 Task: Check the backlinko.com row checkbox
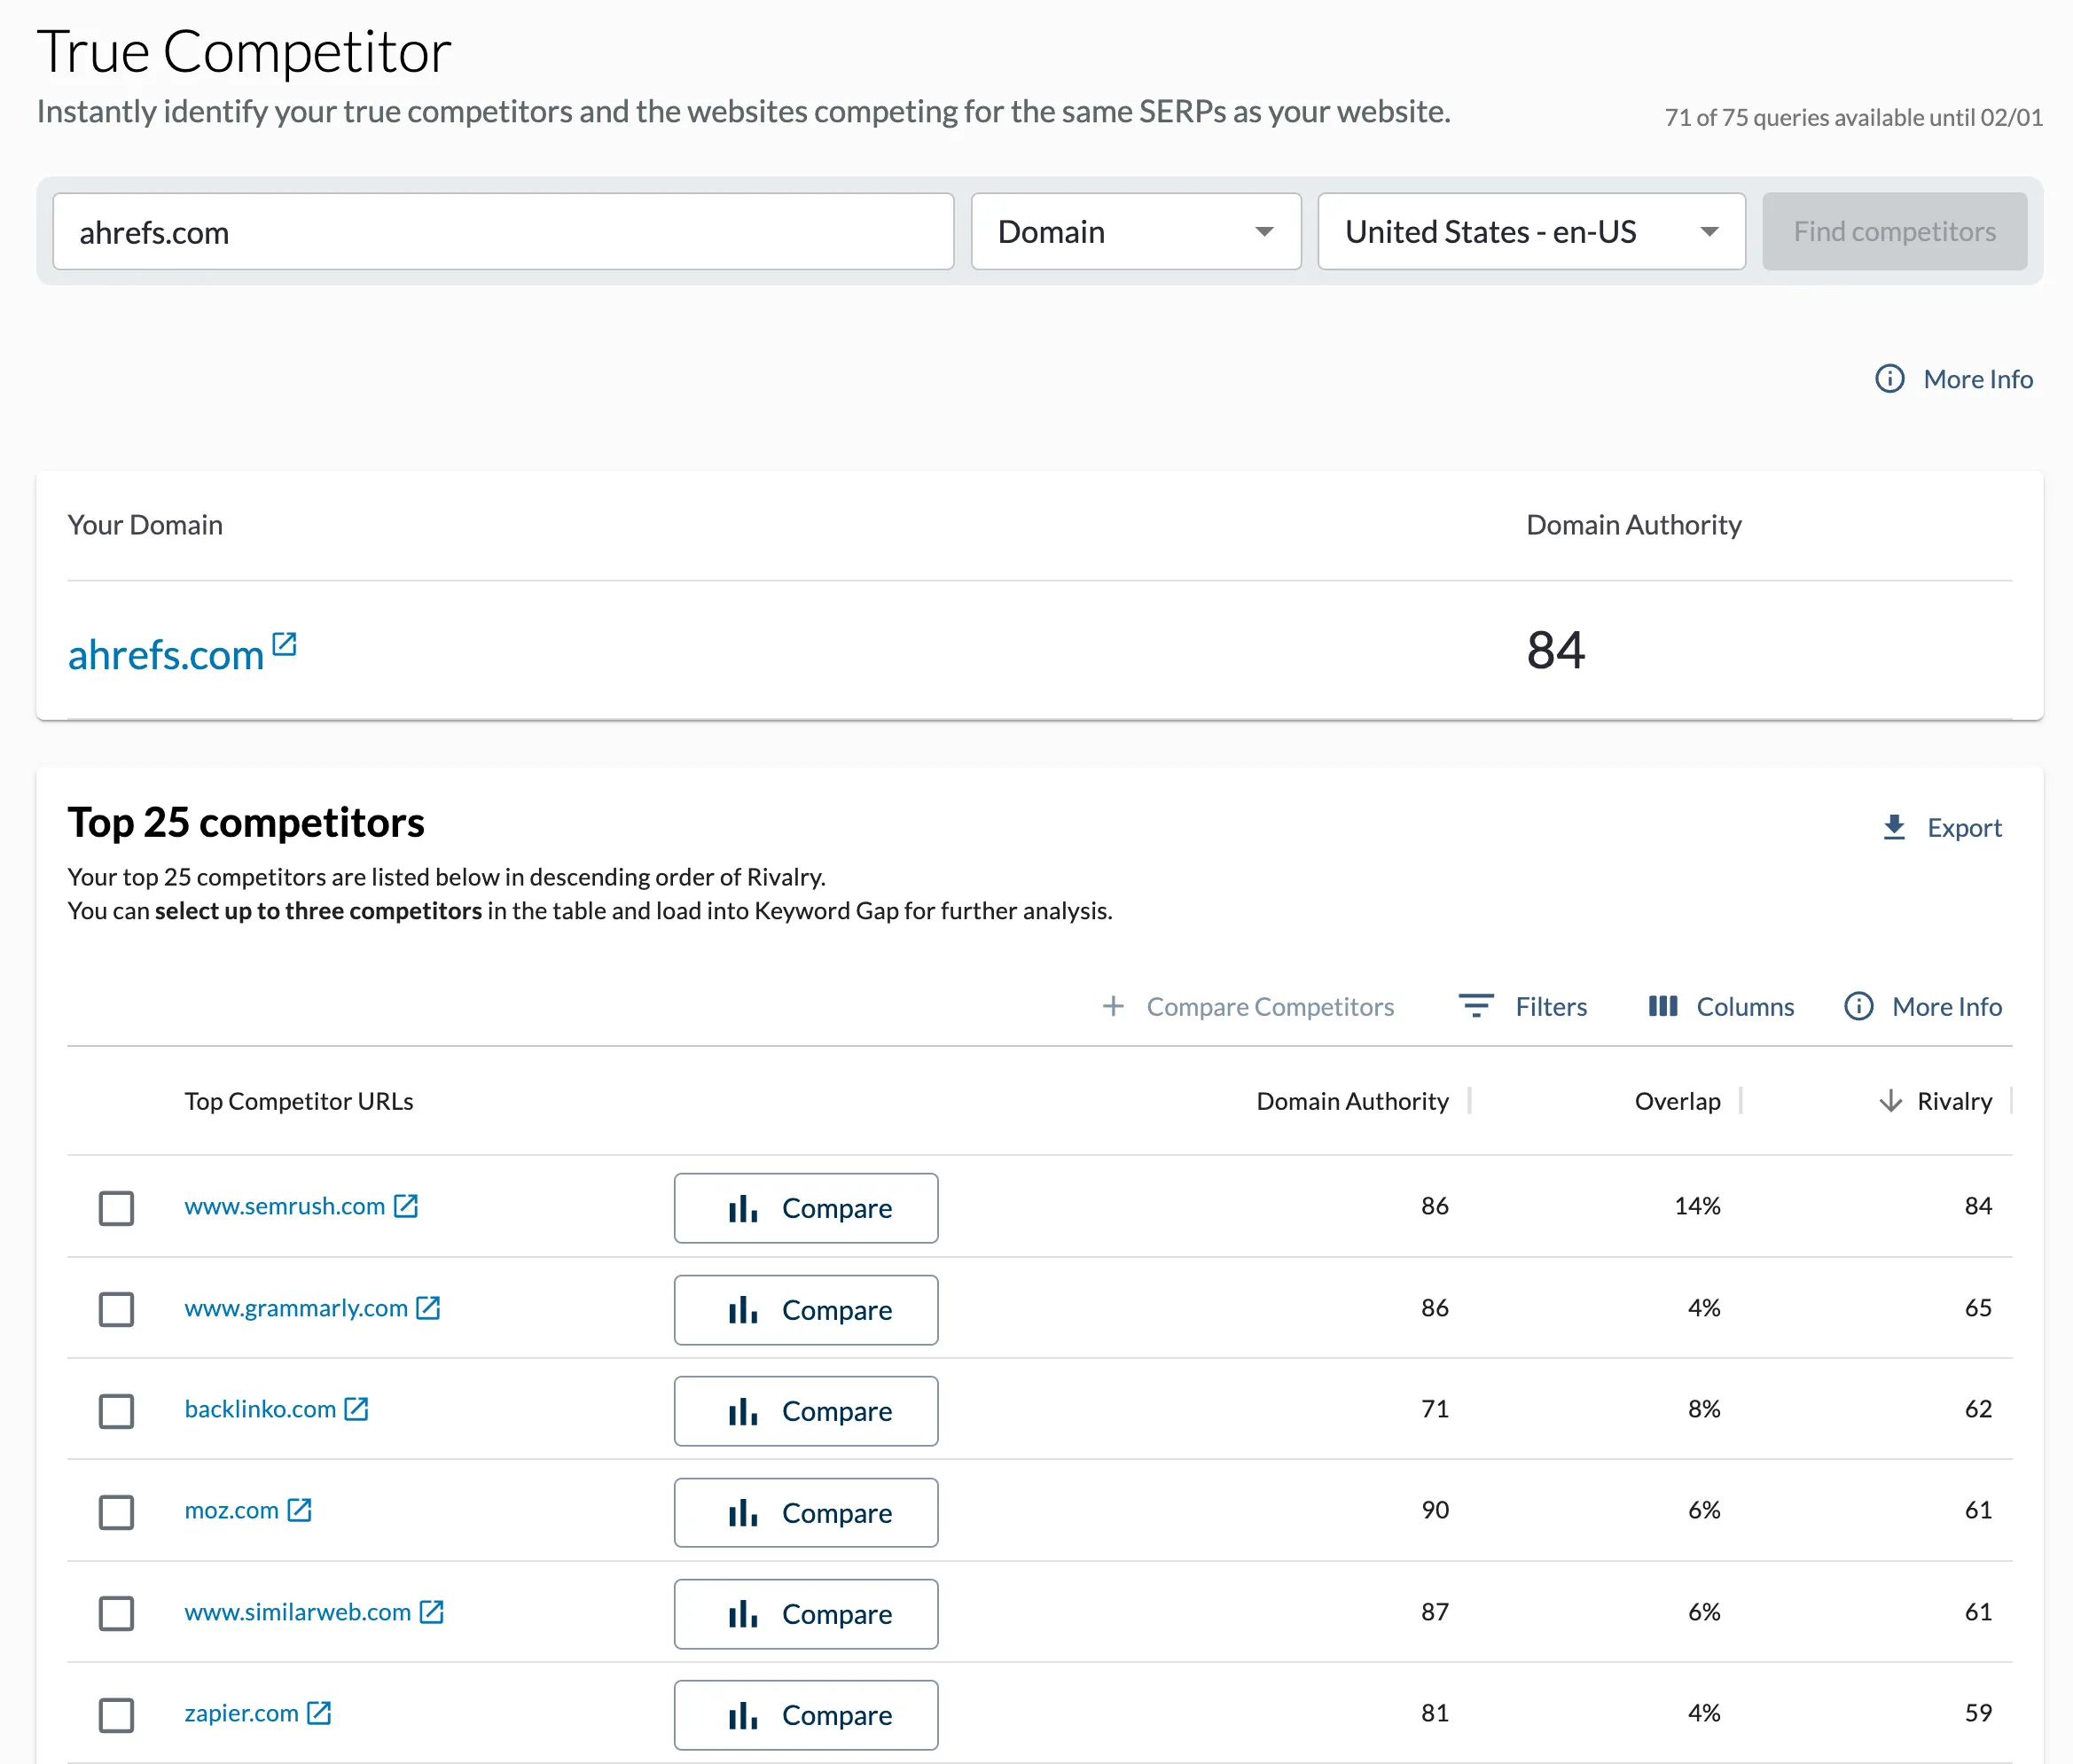(117, 1411)
